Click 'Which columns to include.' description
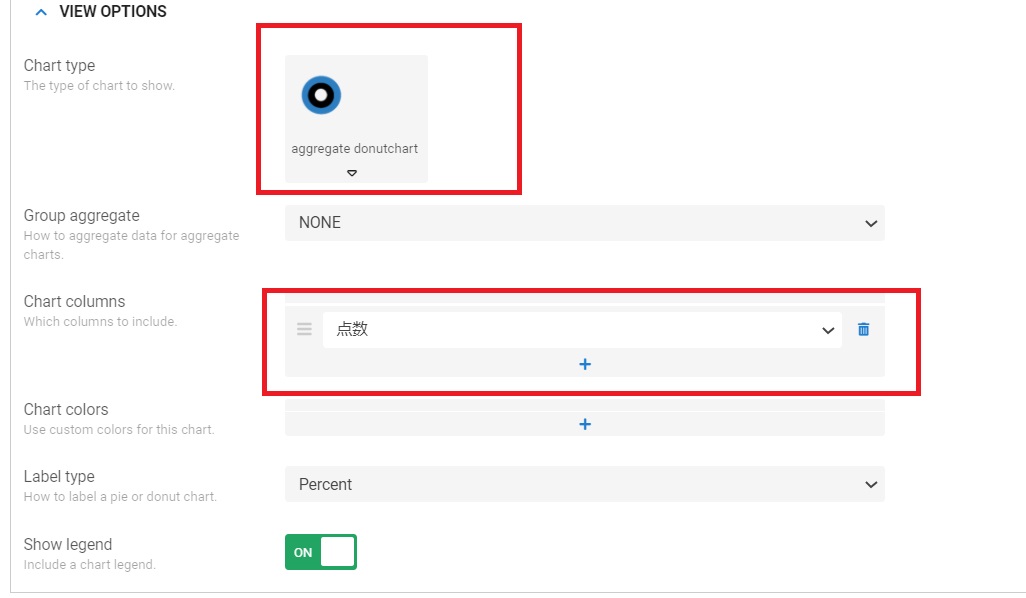1026x598 pixels. click(101, 322)
